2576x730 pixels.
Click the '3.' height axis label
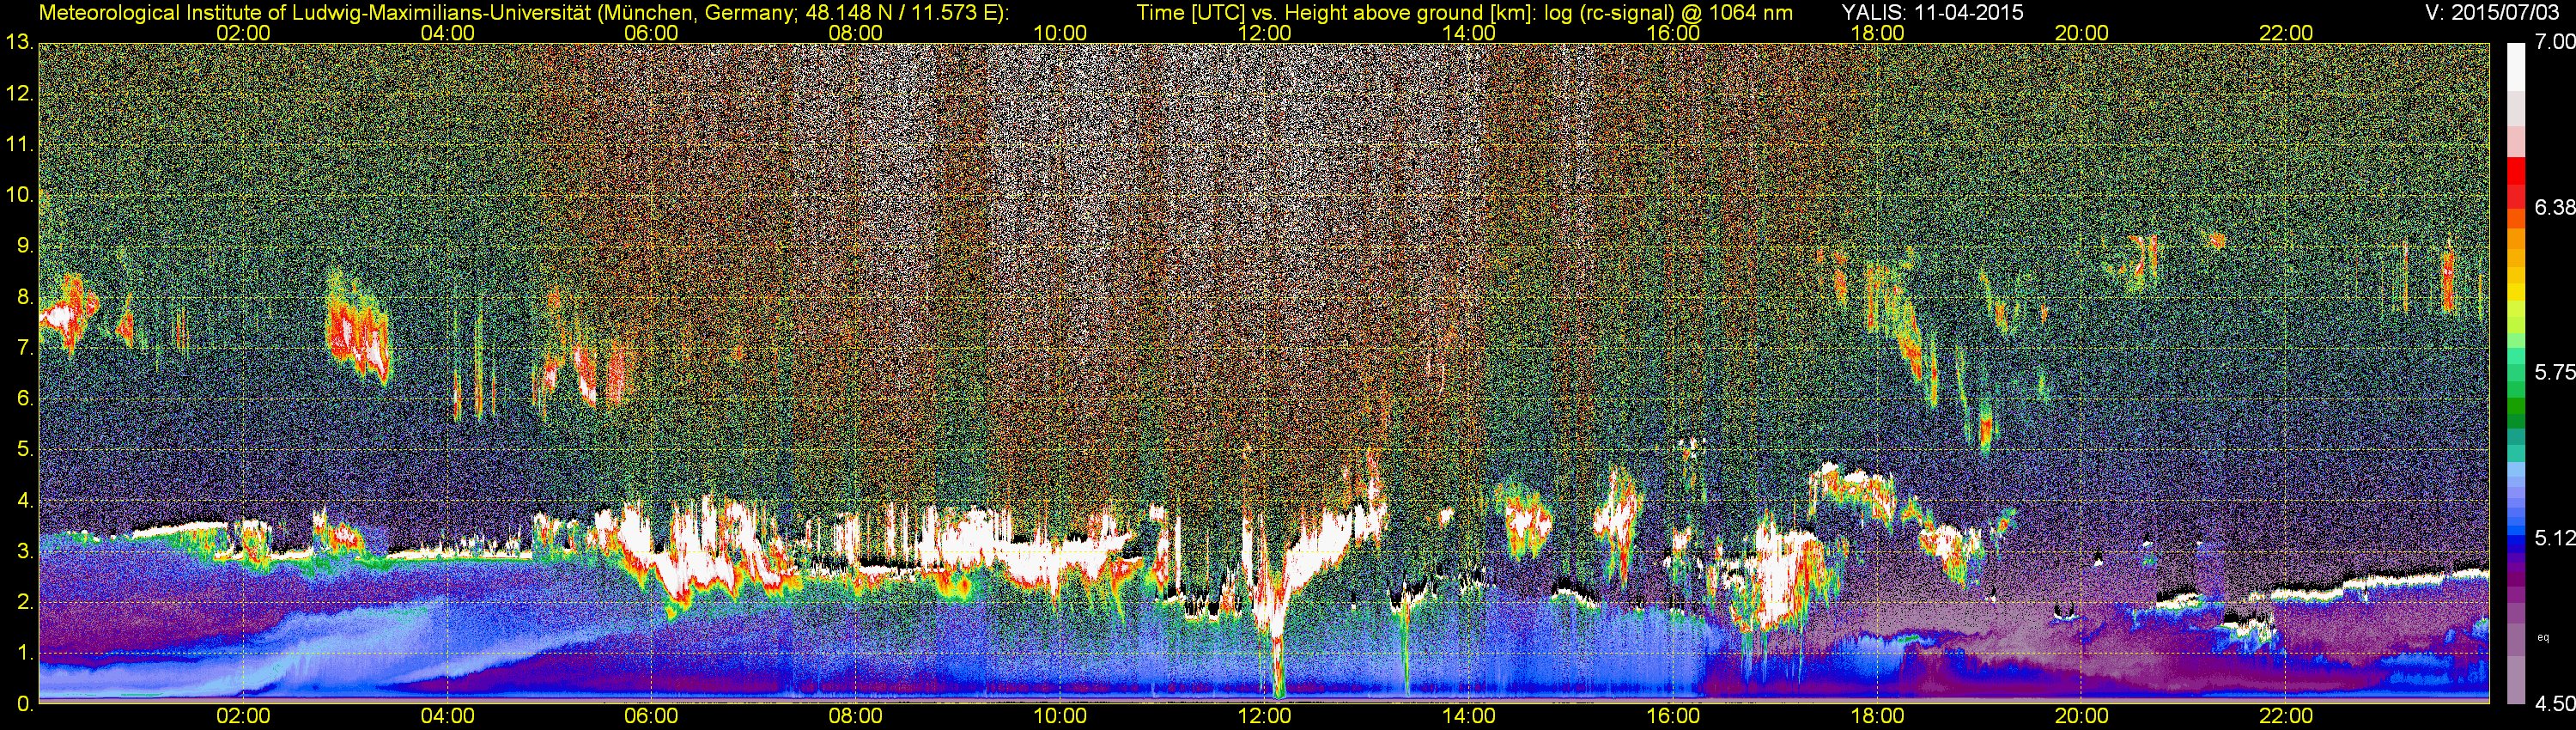(25, 551)
